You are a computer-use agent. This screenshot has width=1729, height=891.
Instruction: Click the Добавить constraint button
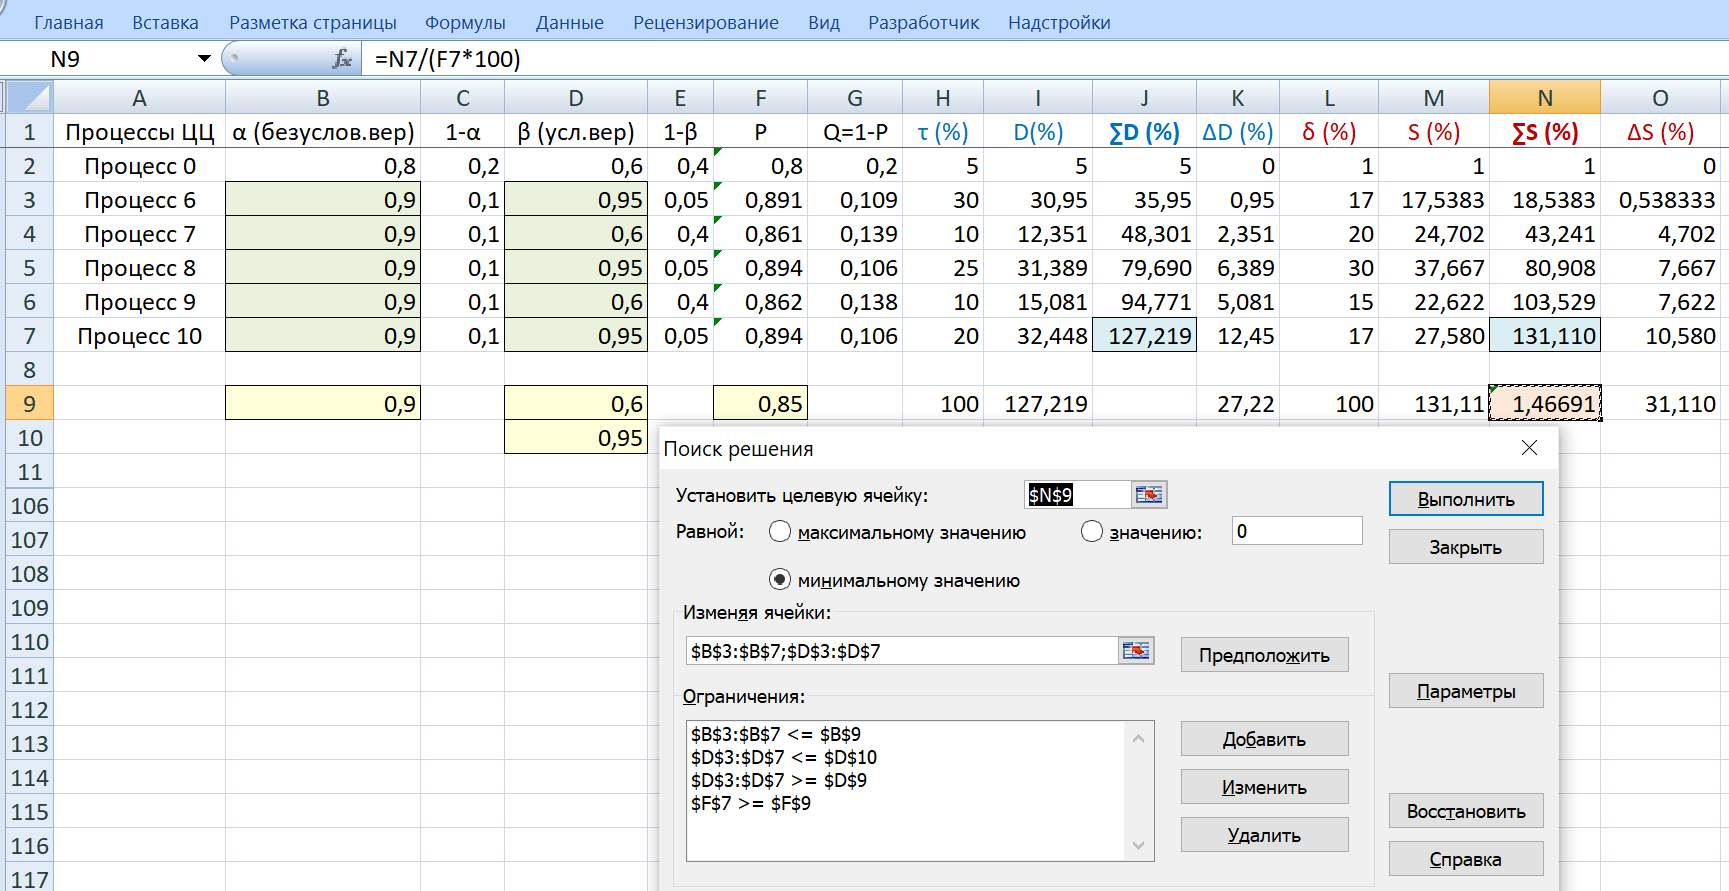pos(1264,739)
